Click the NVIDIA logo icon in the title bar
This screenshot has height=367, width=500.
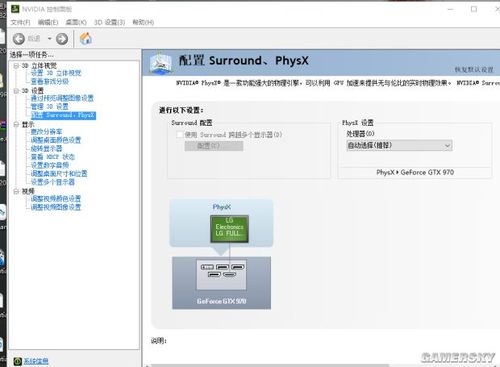pos(15,9)
